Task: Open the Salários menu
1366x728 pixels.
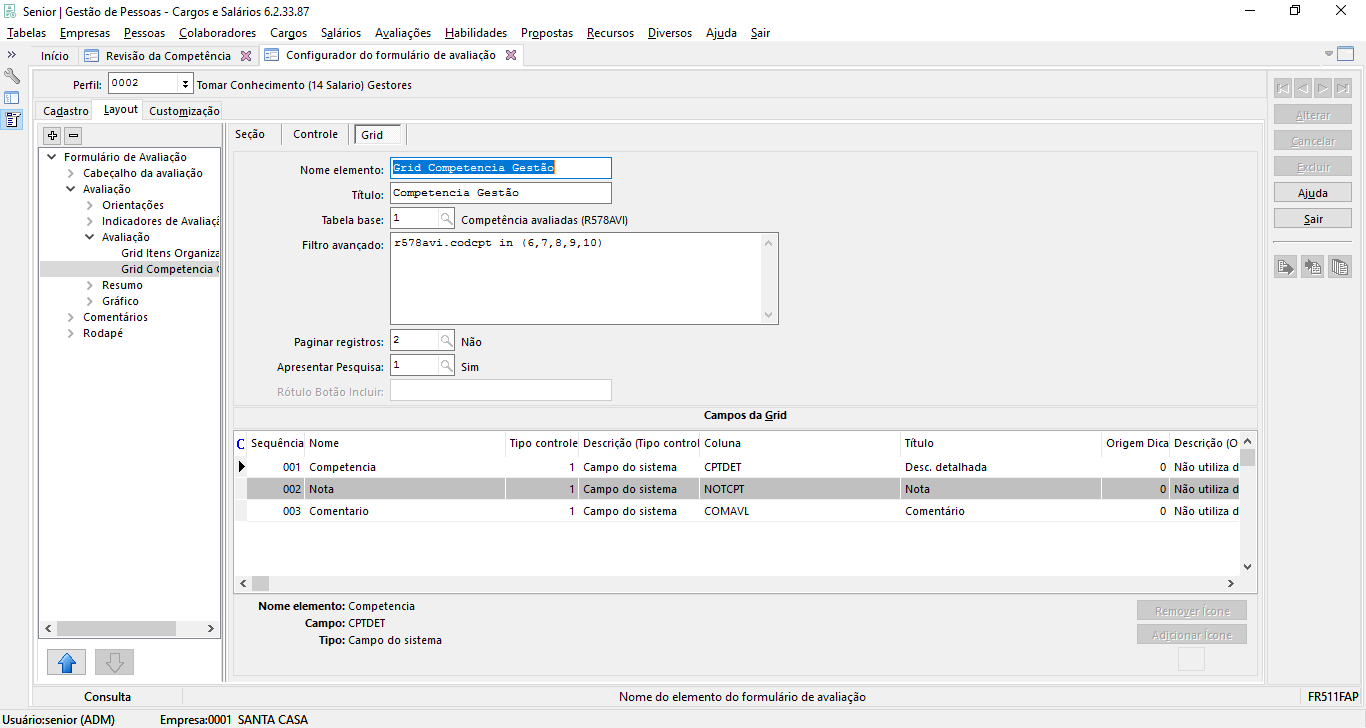Action: 341,33
